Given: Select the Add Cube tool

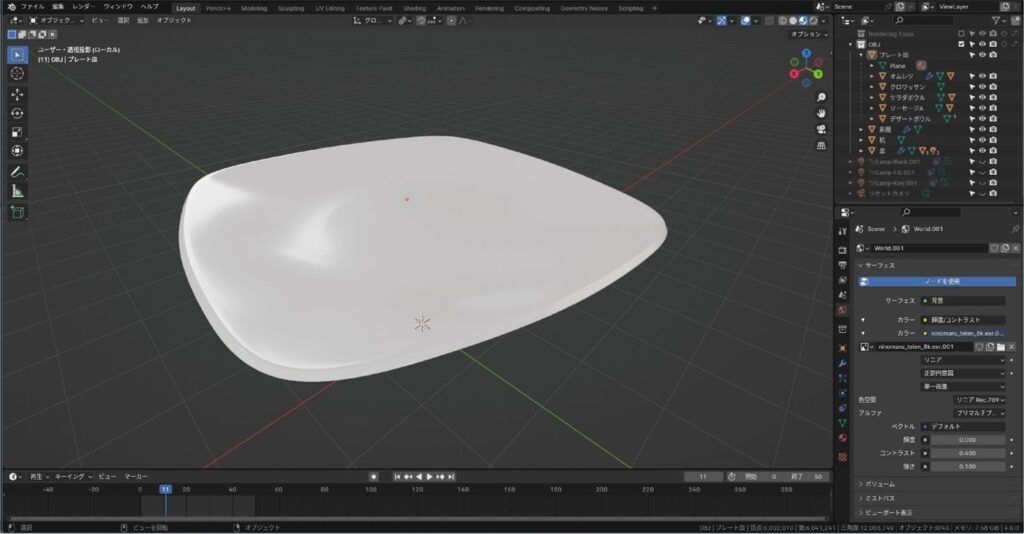Looking at the screenshot, I should click(17, 212).
